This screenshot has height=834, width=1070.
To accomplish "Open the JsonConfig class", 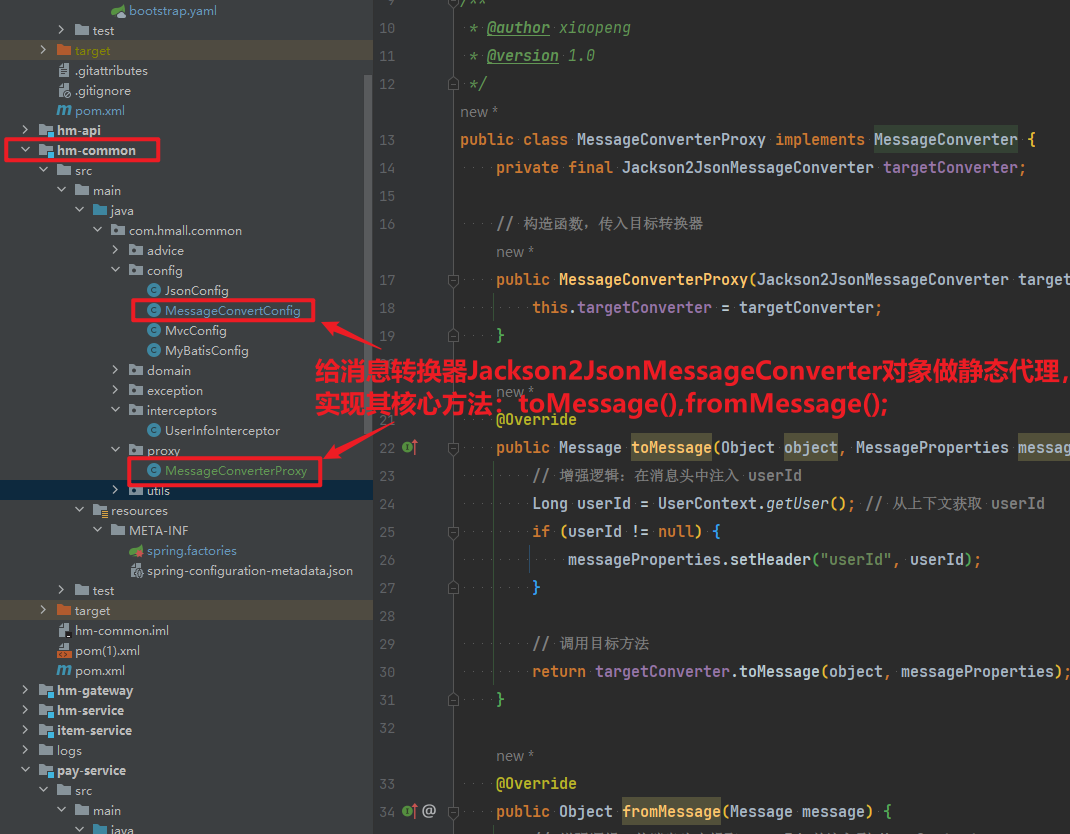I will (x=196, y=291).
